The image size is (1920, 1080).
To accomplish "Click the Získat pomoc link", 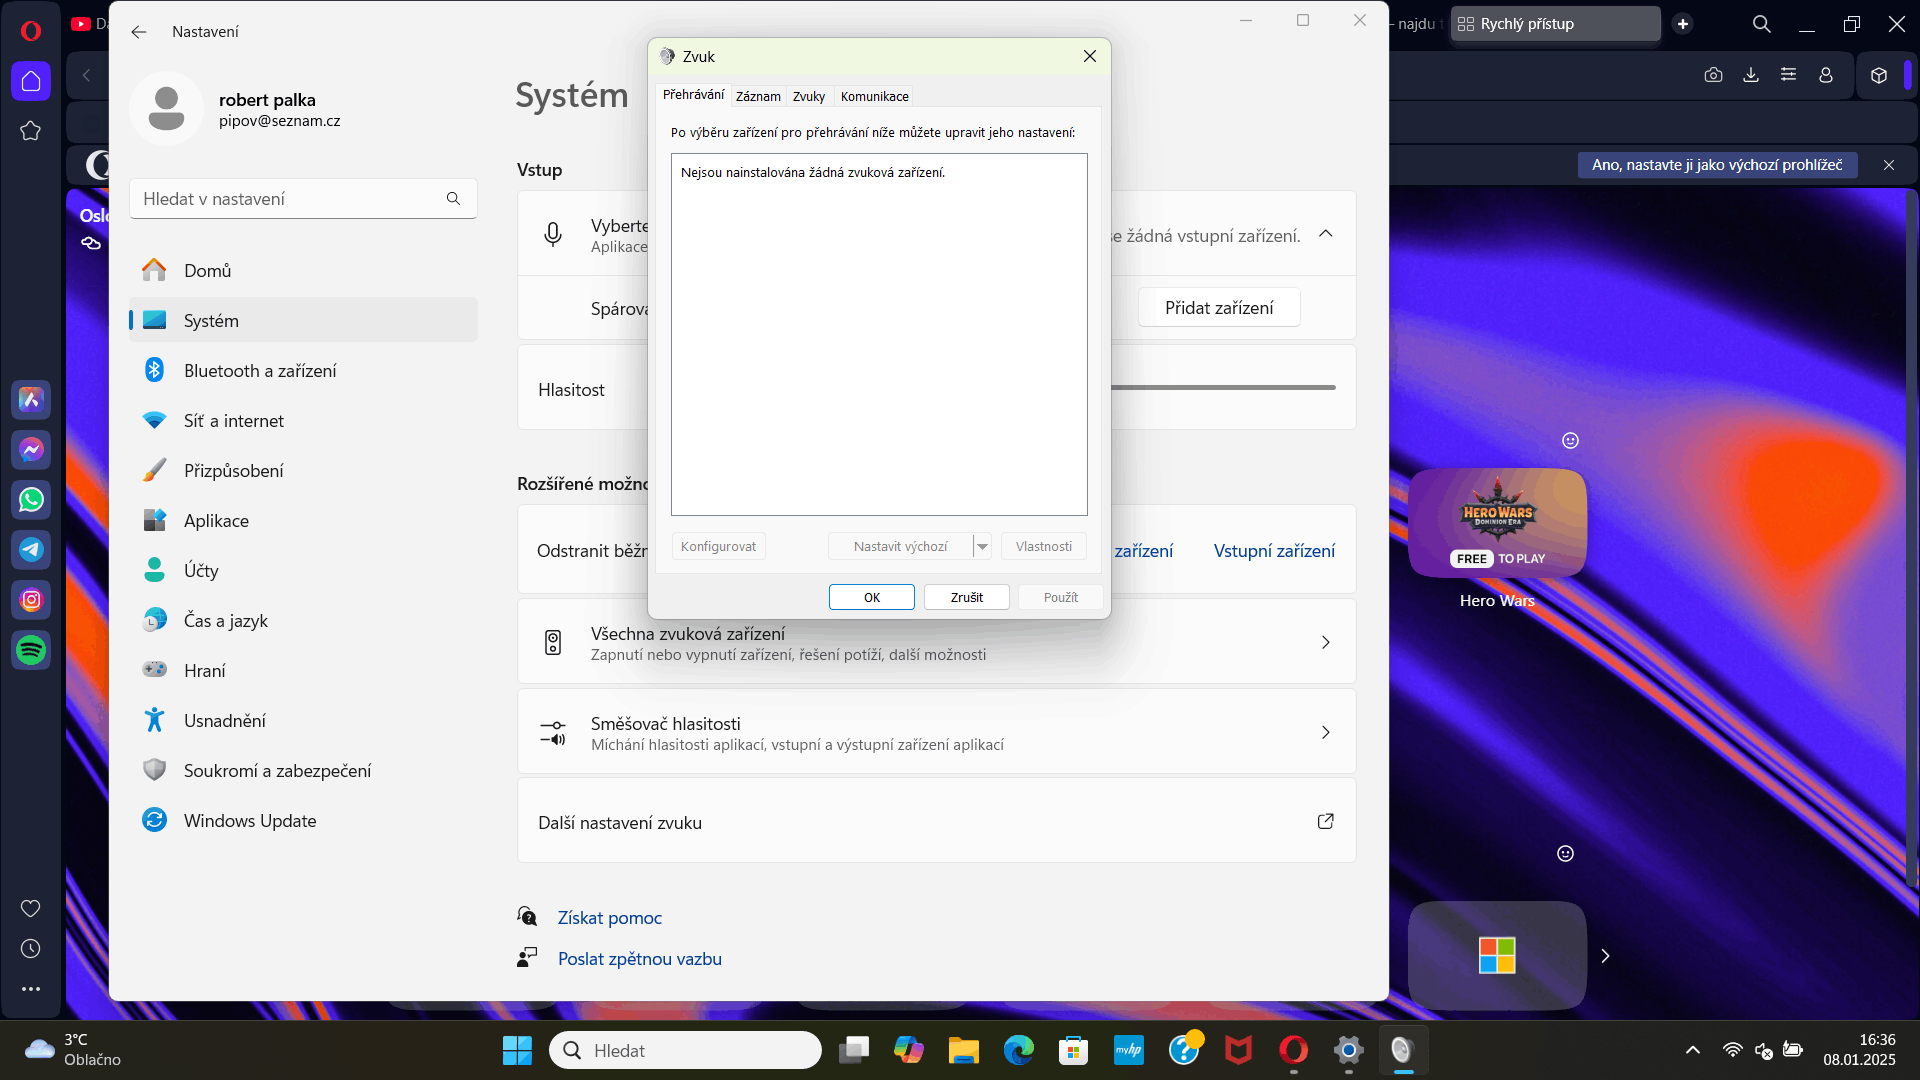I will (x=609, y=918).
